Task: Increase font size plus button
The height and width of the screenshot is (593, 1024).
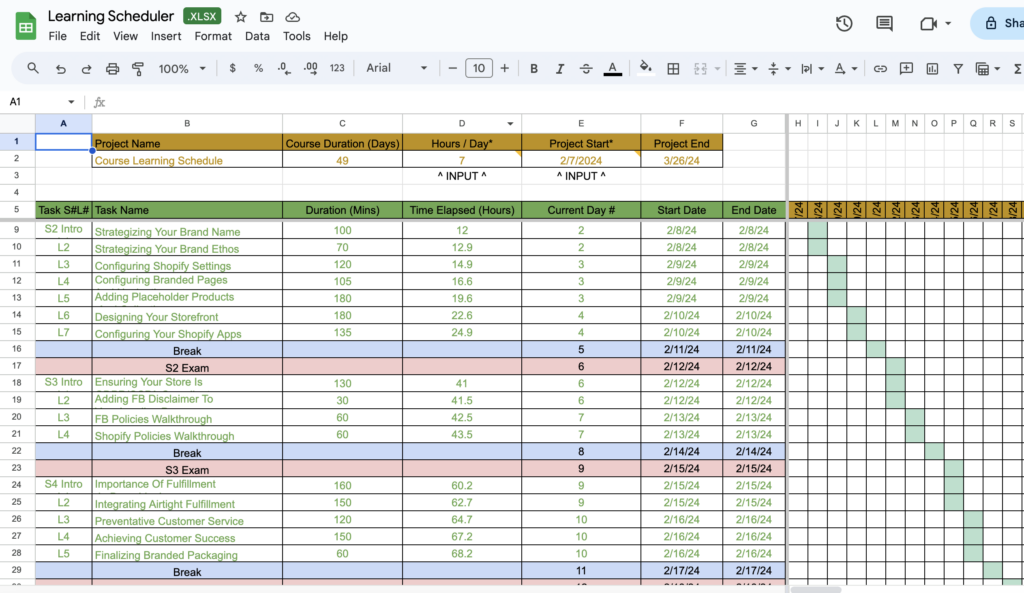Action: click(x=504, y=68)
